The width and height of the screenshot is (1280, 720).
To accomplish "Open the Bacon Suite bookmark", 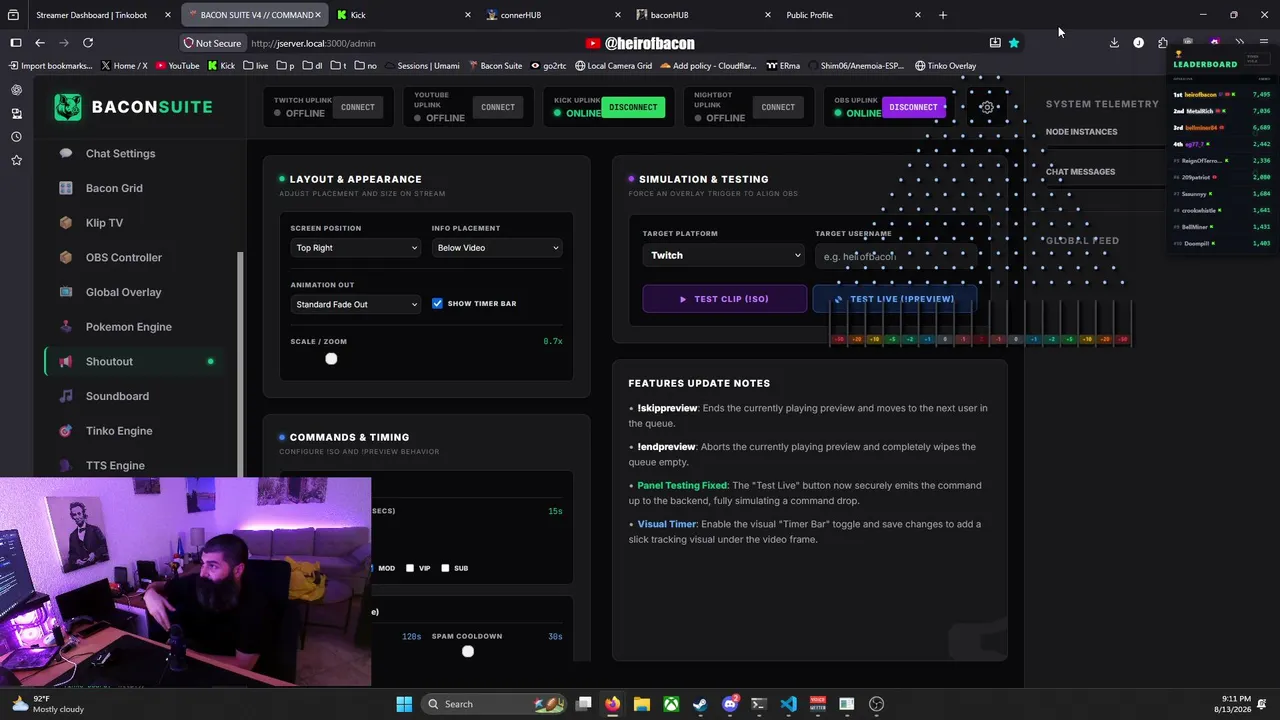I will [495, 66].
